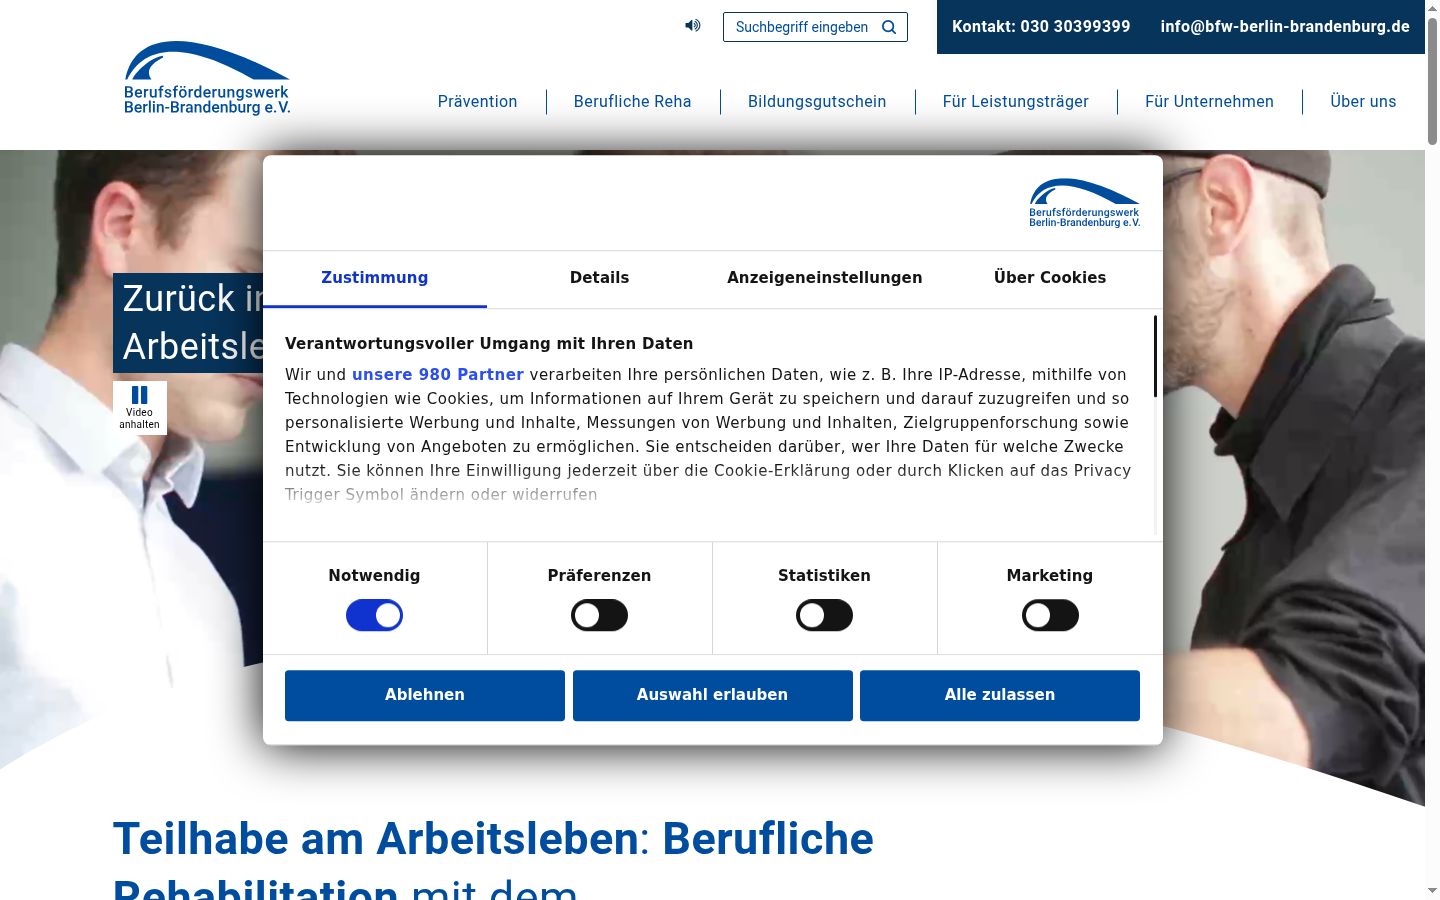Click the Suchbegriff eingeben search field

815,27
